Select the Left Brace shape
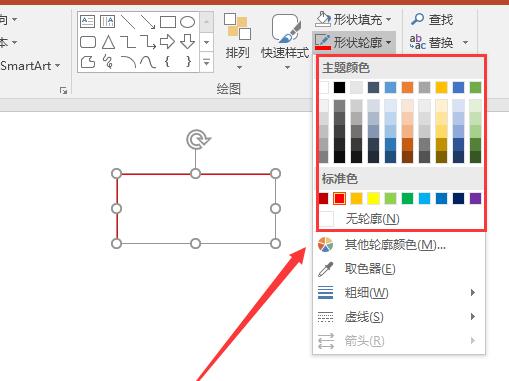The image size is (509, 381). pyautogui.click(x=168, y=62)
